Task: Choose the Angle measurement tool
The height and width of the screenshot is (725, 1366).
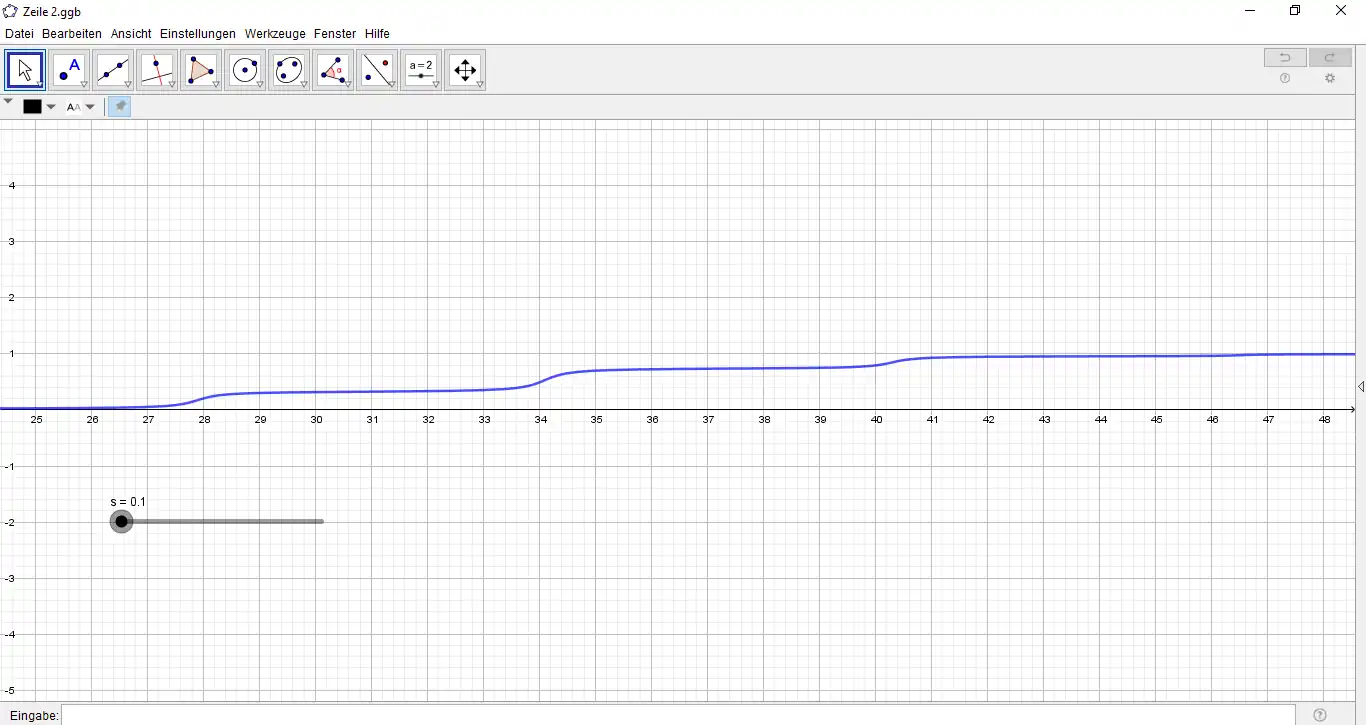Action: pos(333,70)
